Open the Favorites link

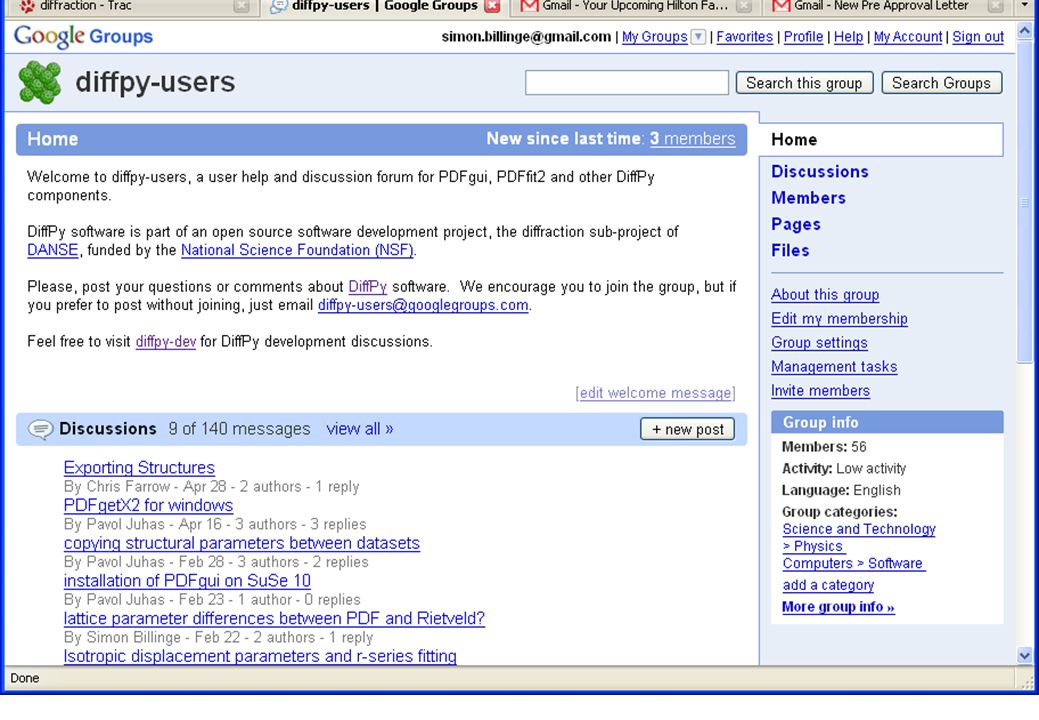point(745,37)
